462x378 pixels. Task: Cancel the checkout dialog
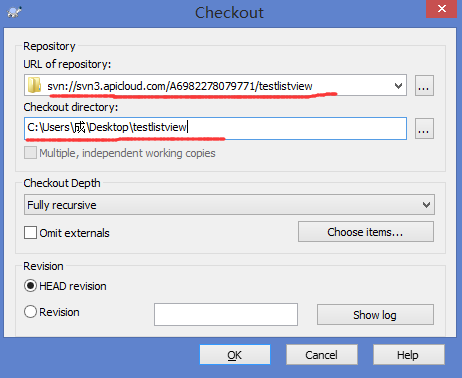(322, 355)
